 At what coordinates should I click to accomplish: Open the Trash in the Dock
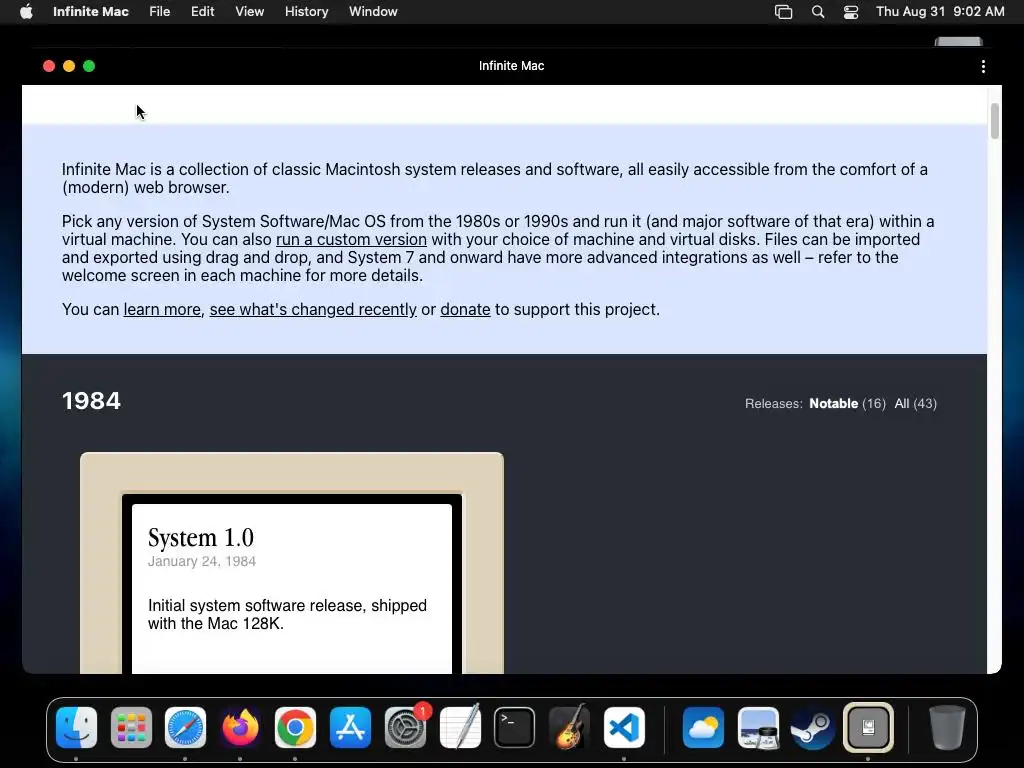(947, 727)
